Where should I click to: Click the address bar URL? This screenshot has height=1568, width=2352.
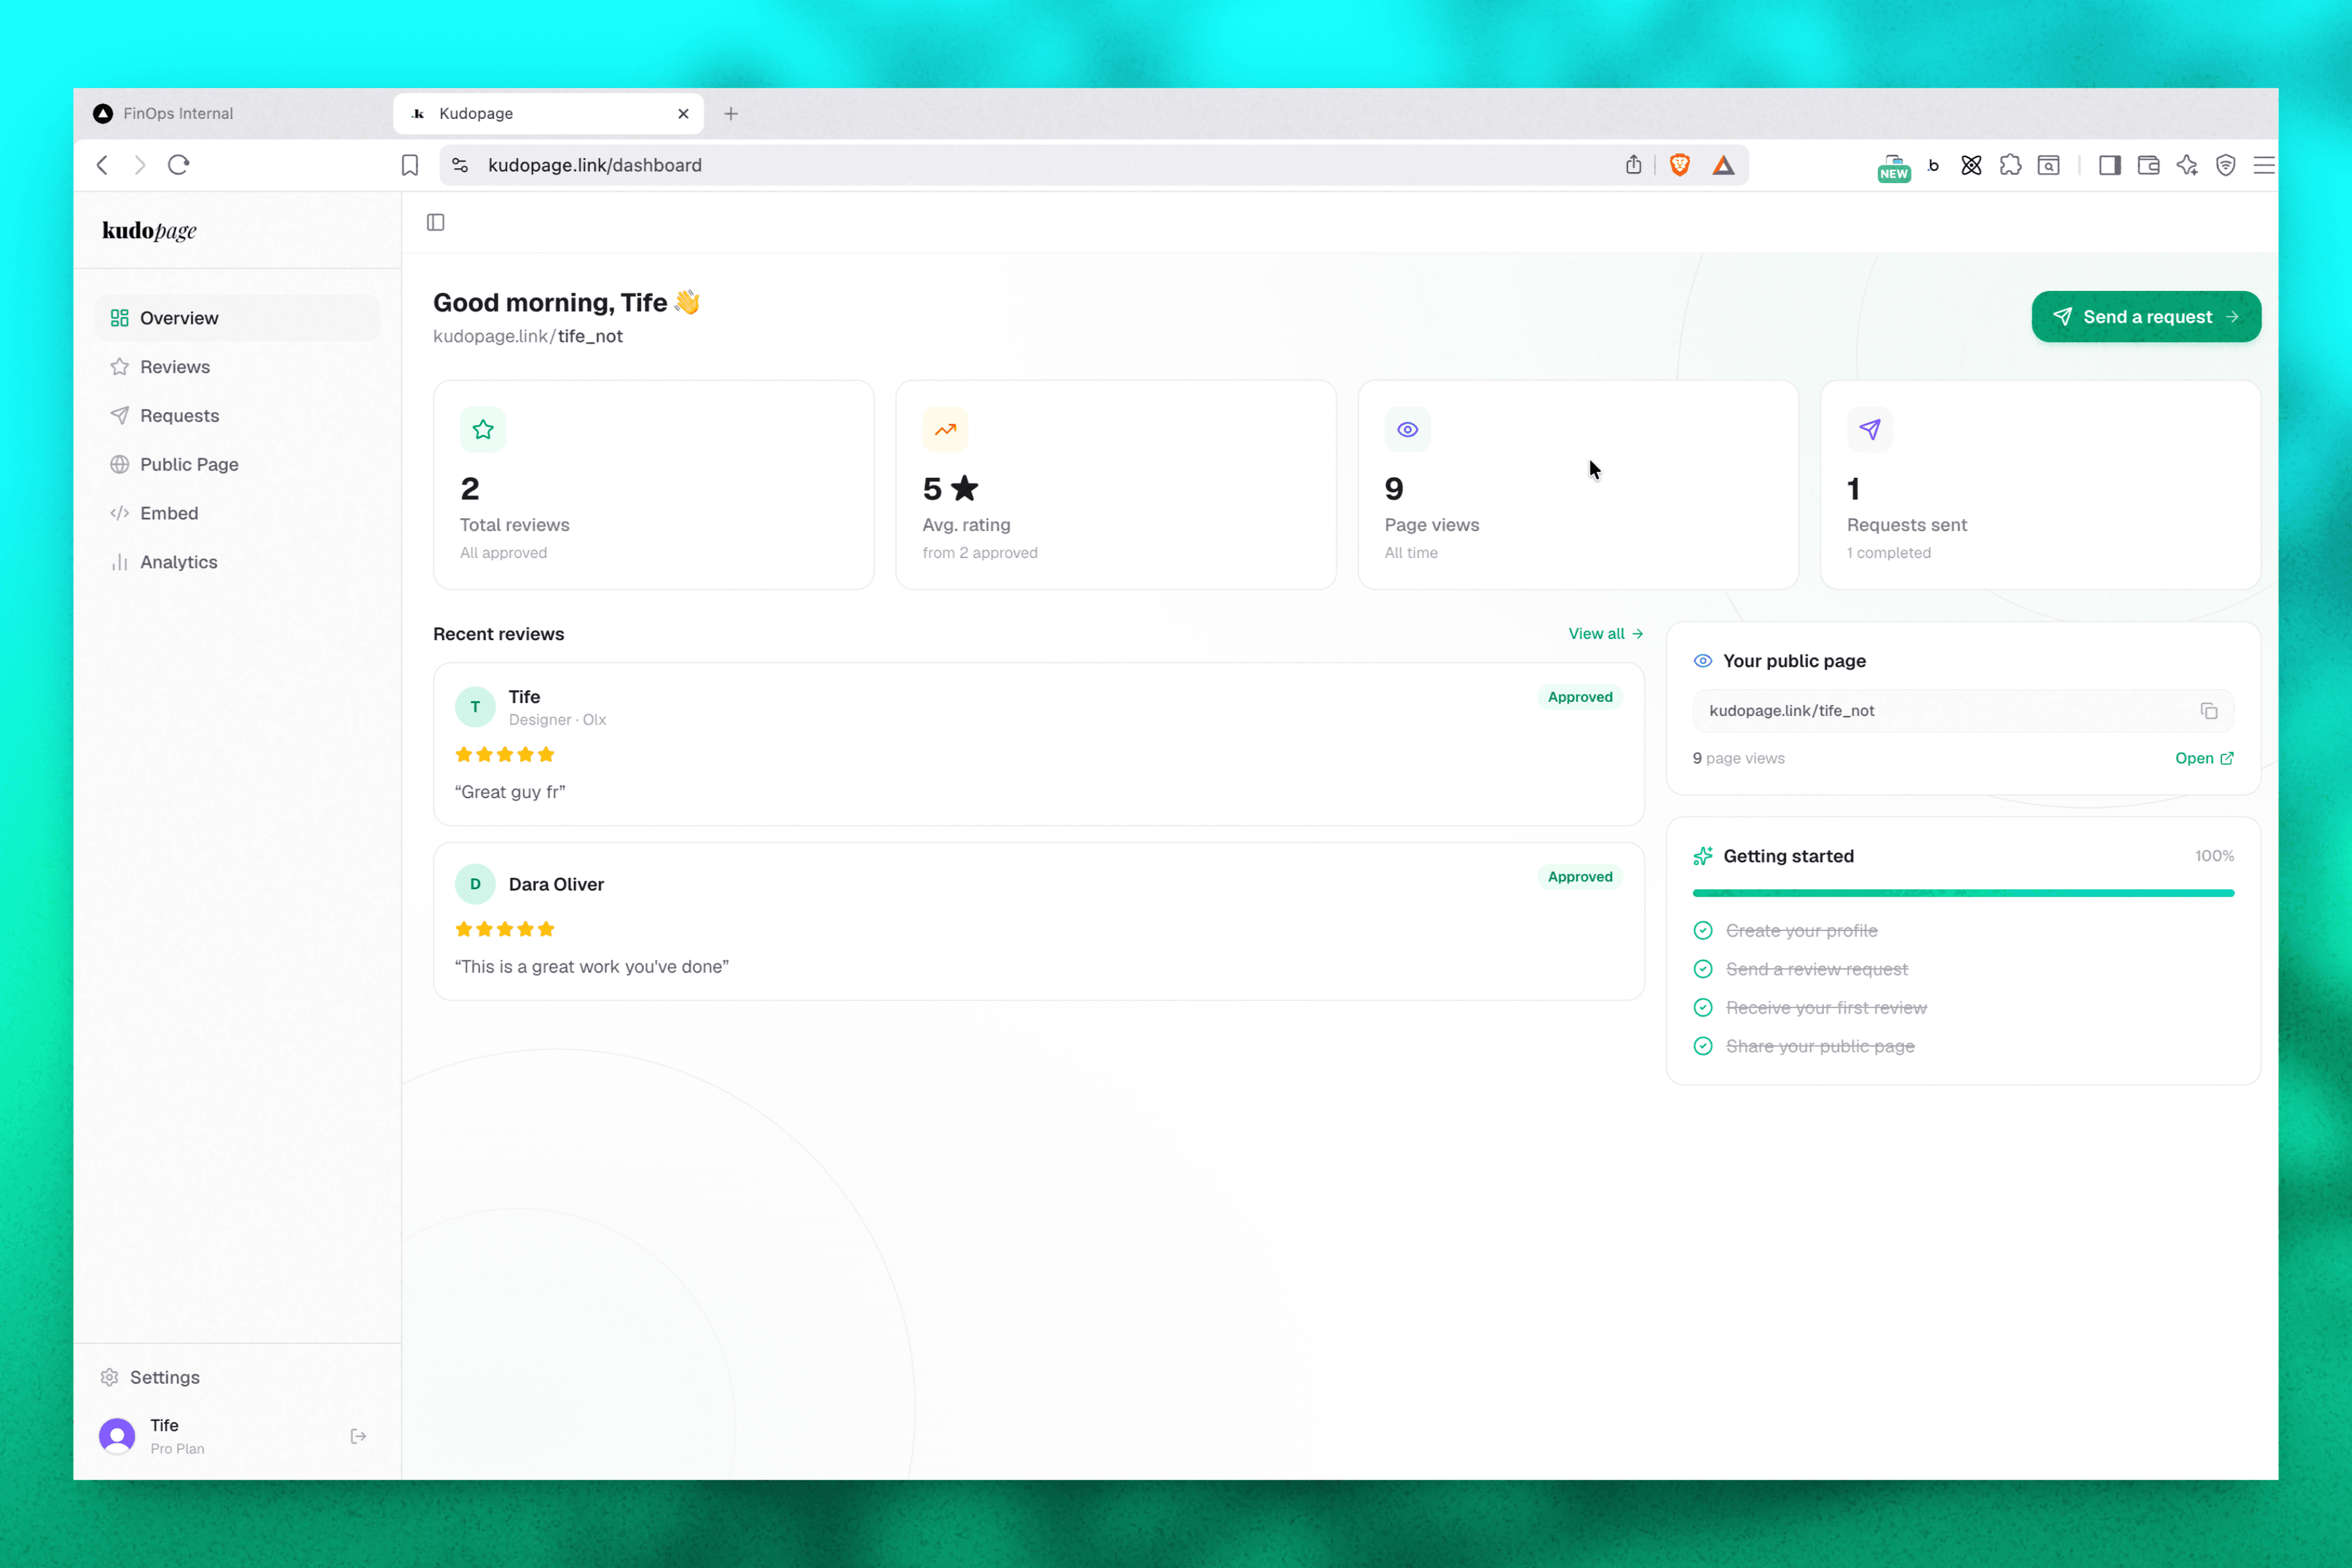pyautogui.click(x=595, y=165)
